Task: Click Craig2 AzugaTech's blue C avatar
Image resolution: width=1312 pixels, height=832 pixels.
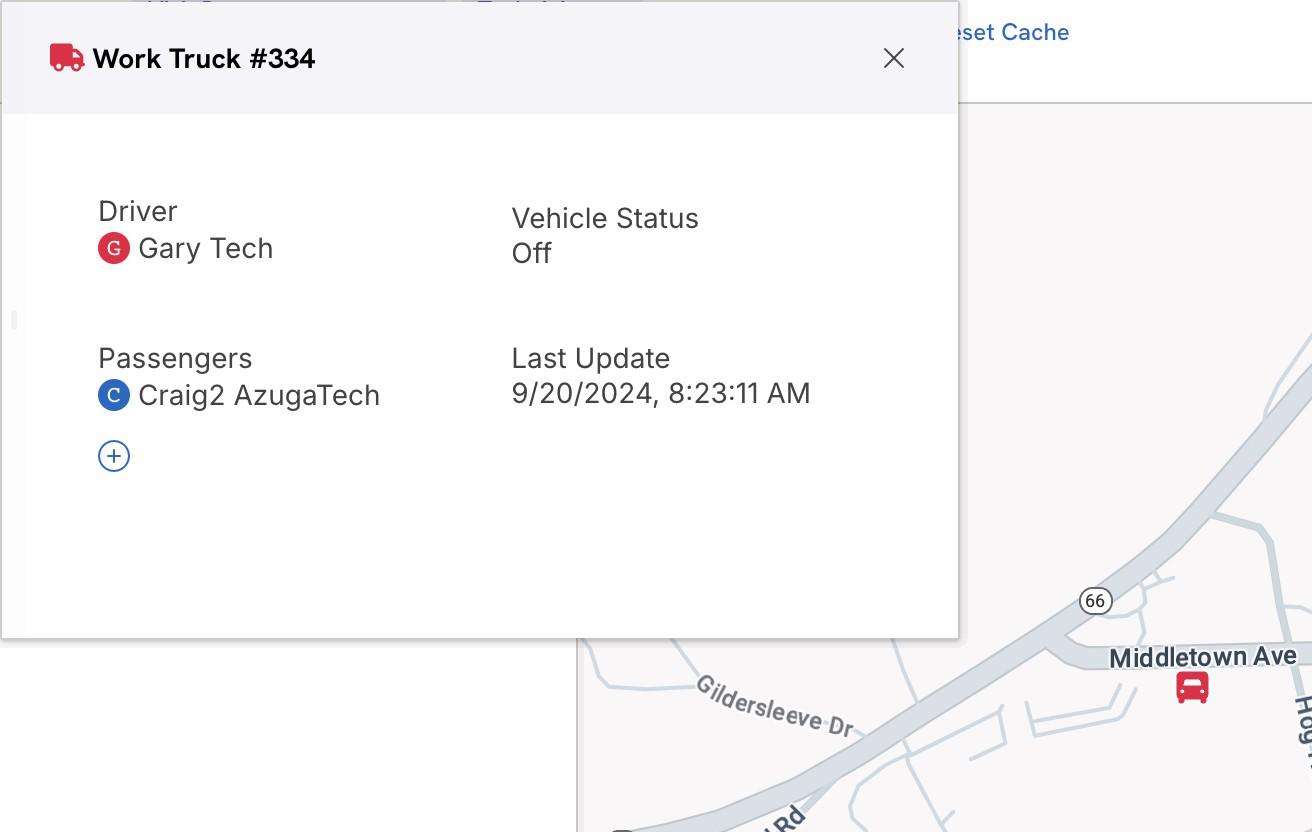Action: 114,395
